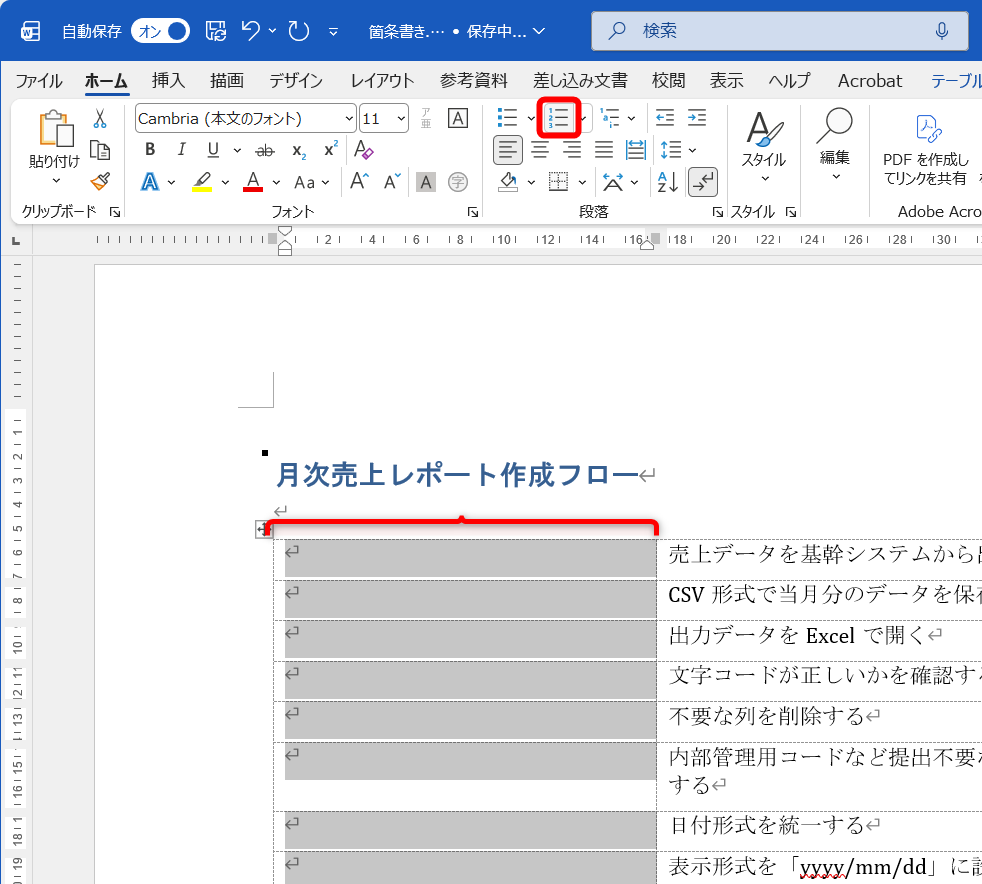Increase indent of the paragraph
Viewport: 982px width, 884px height.
click(697, 117)
